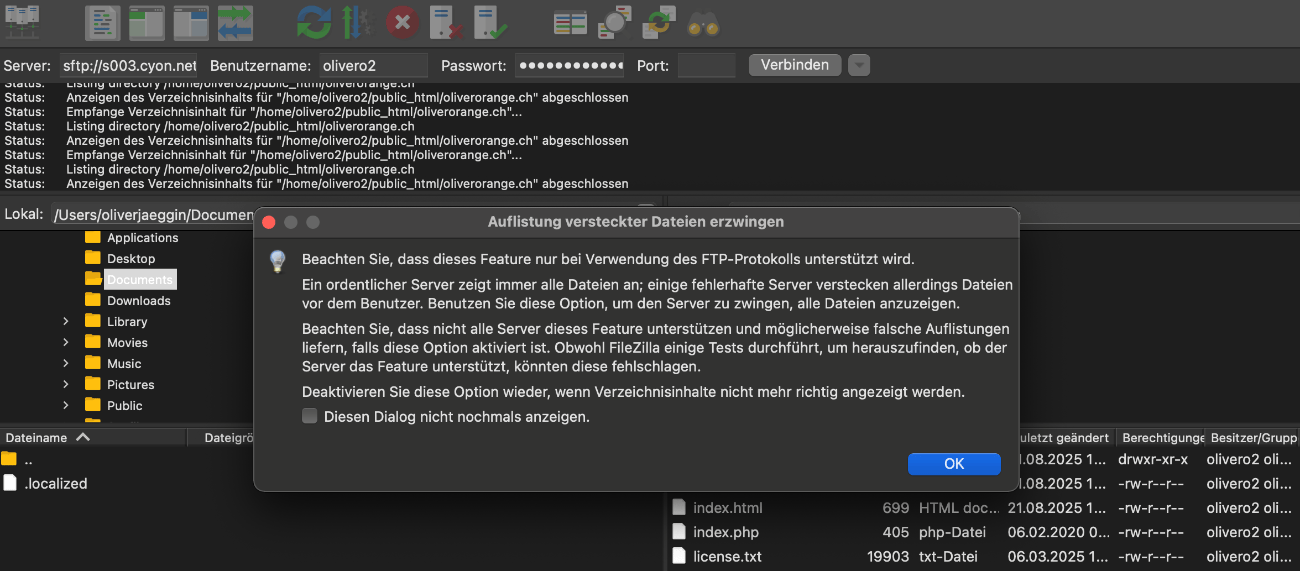Click the file size value 19903
This screenshot has width=1300, height=571.
[888, 556]
